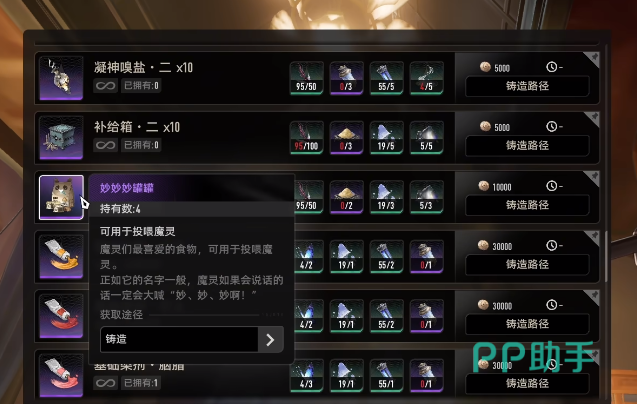Screen dimensions: 637x404
Task: Toggle the pin on the 凝神嗅盐·二 recipe
Action: [592, 59]
